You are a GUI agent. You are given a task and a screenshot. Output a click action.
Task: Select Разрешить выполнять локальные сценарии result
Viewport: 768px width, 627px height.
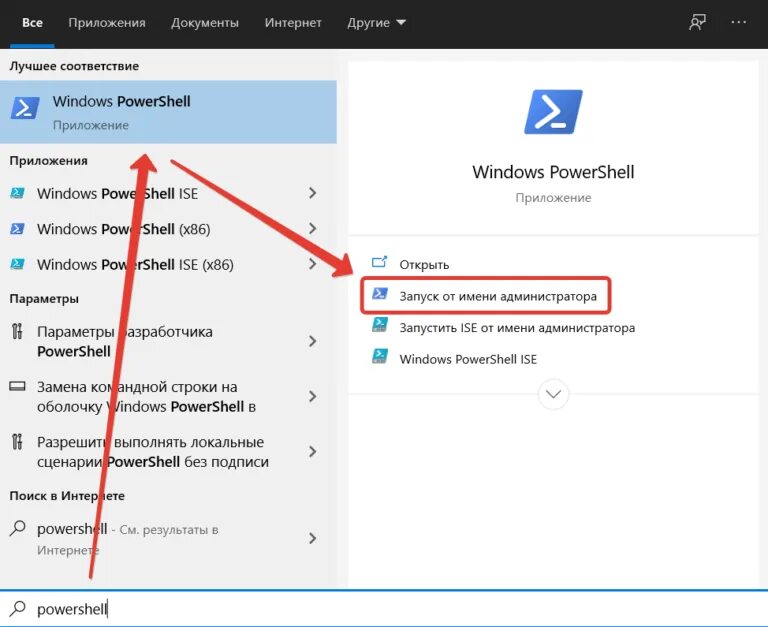[x=153, y=452]
